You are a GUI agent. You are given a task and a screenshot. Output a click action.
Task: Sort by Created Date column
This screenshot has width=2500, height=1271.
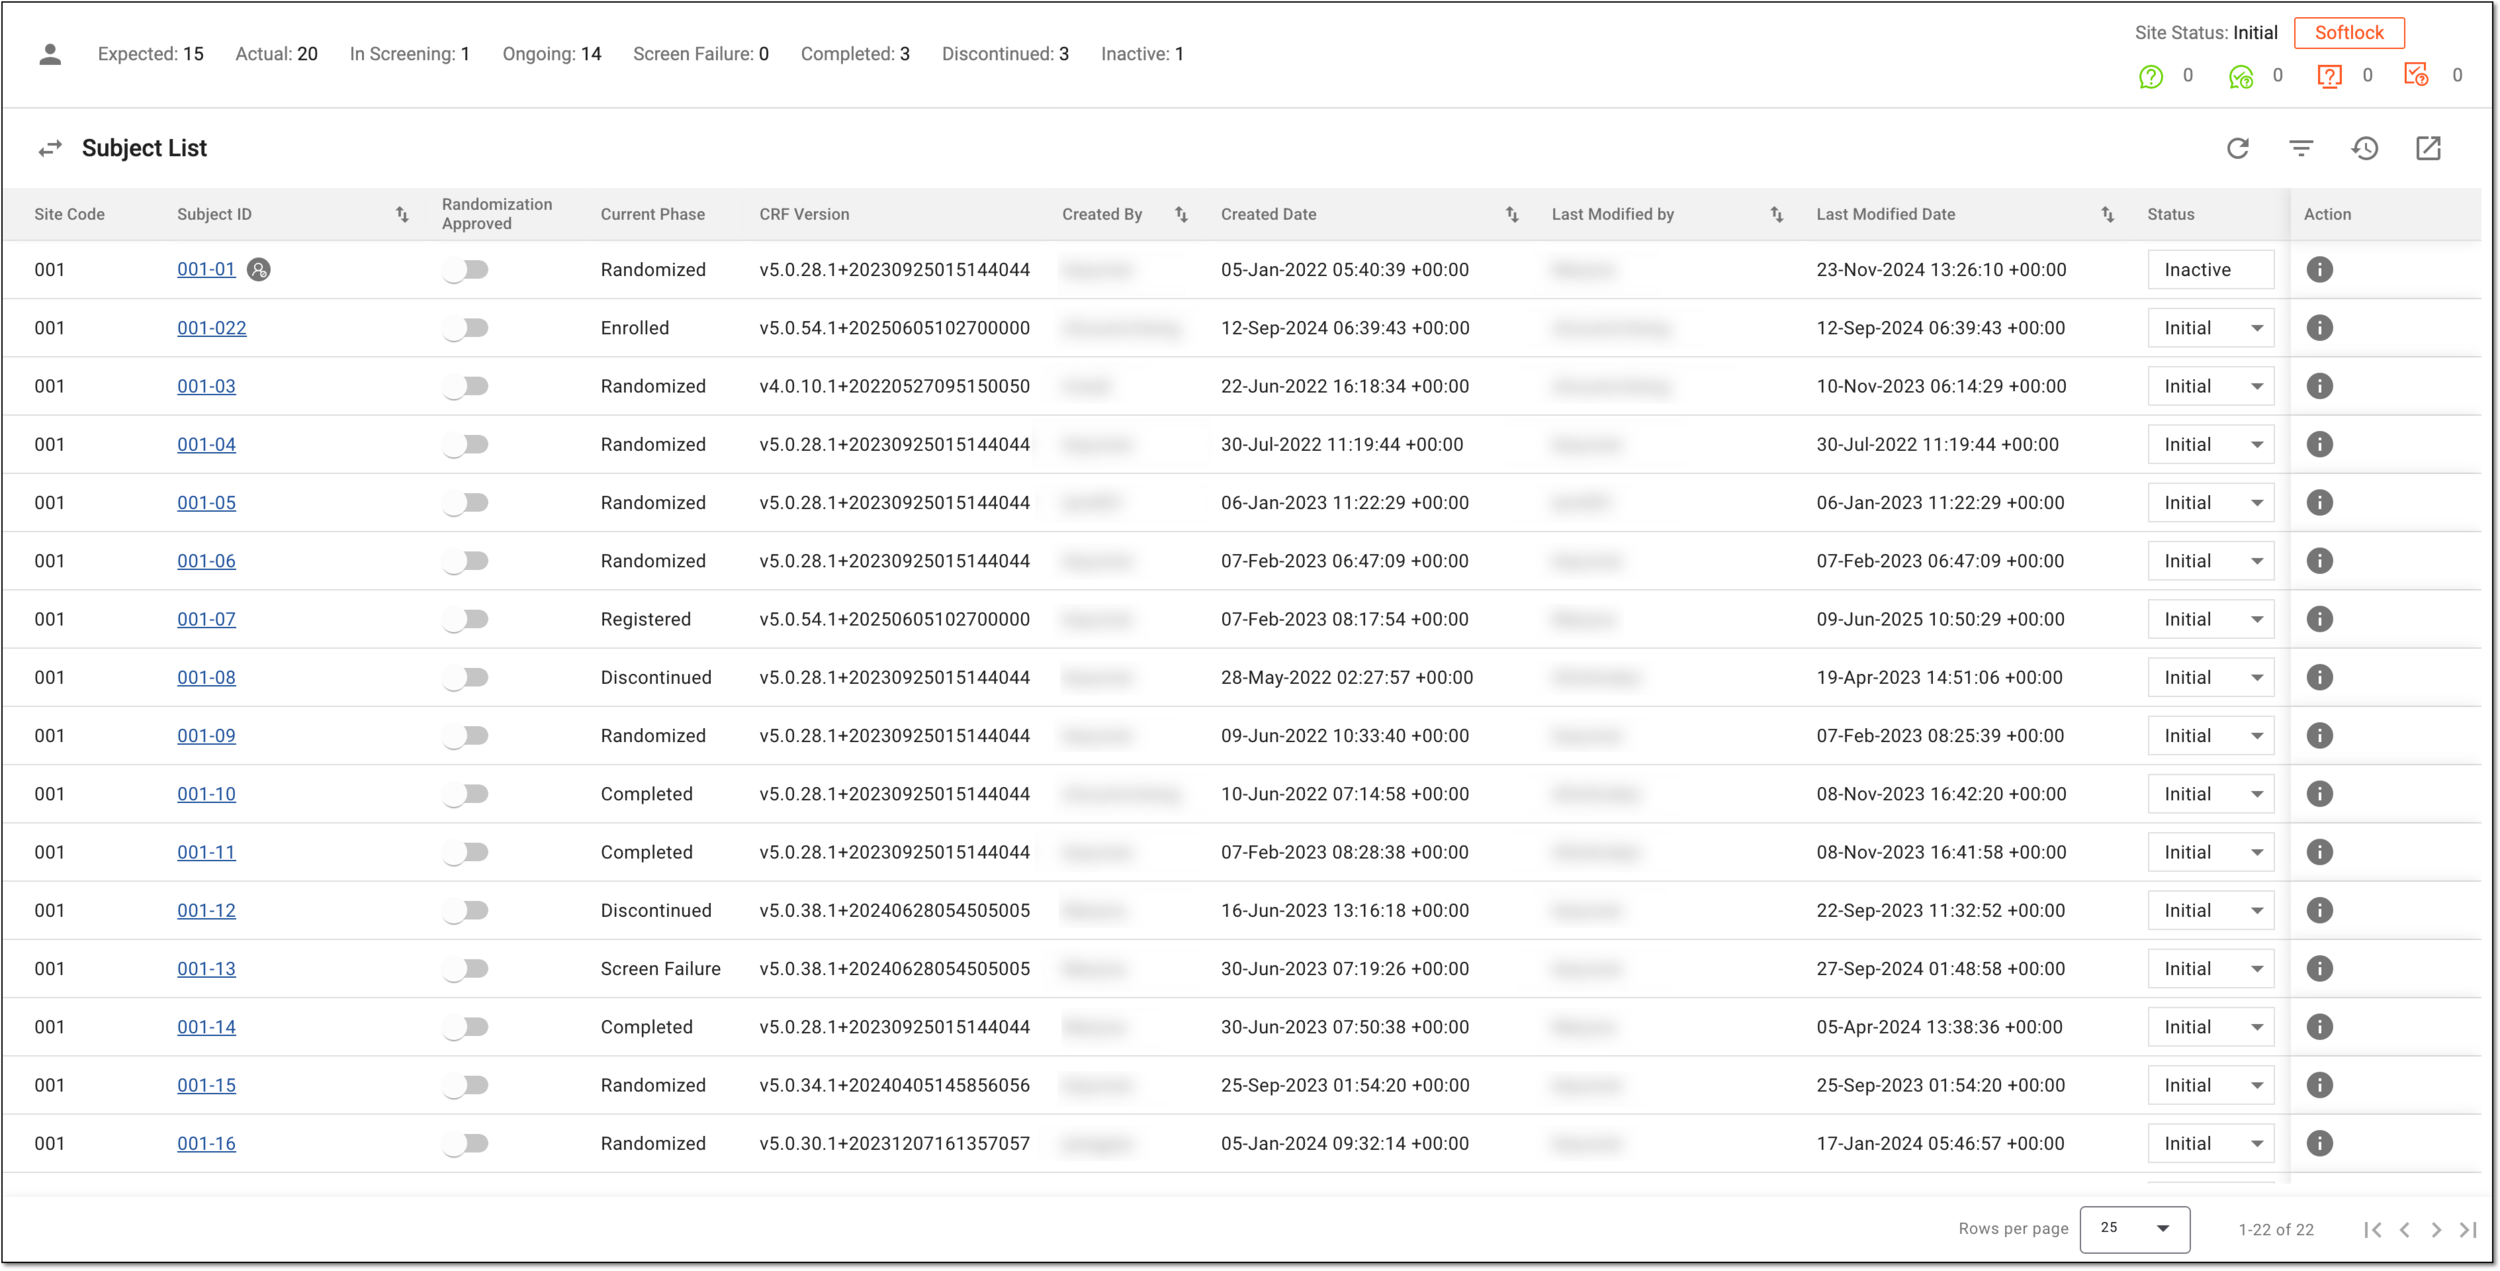[1512, 214]
